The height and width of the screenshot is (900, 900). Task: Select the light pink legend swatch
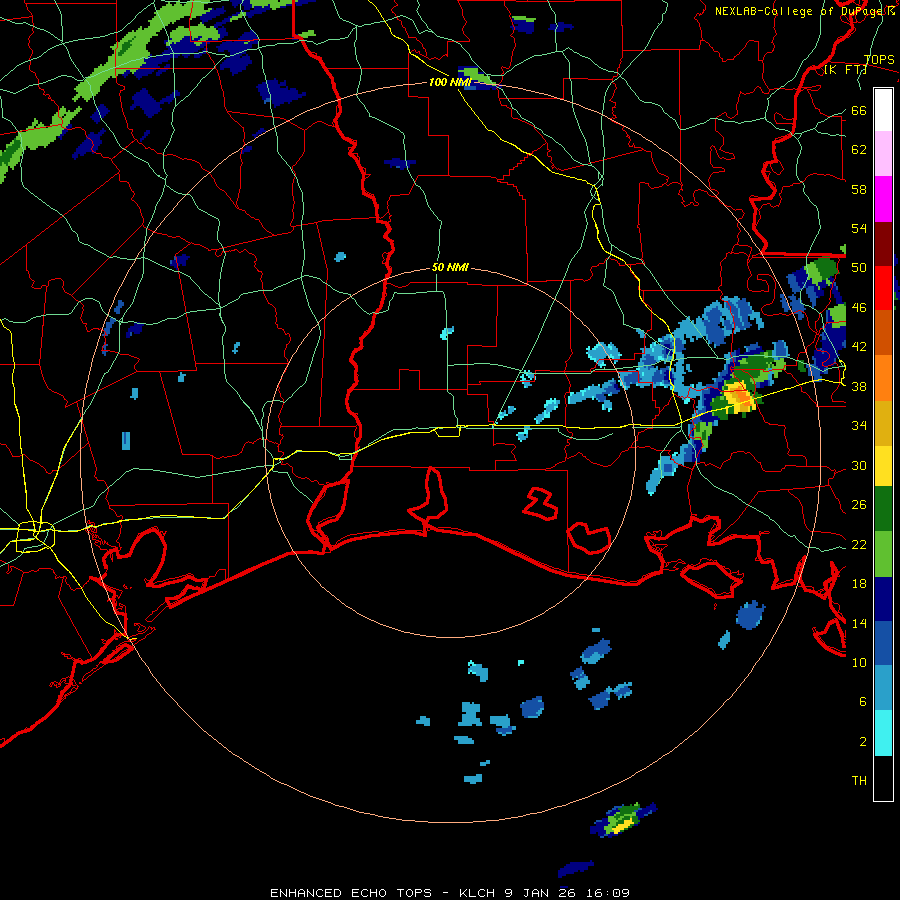tap(883, 154)
